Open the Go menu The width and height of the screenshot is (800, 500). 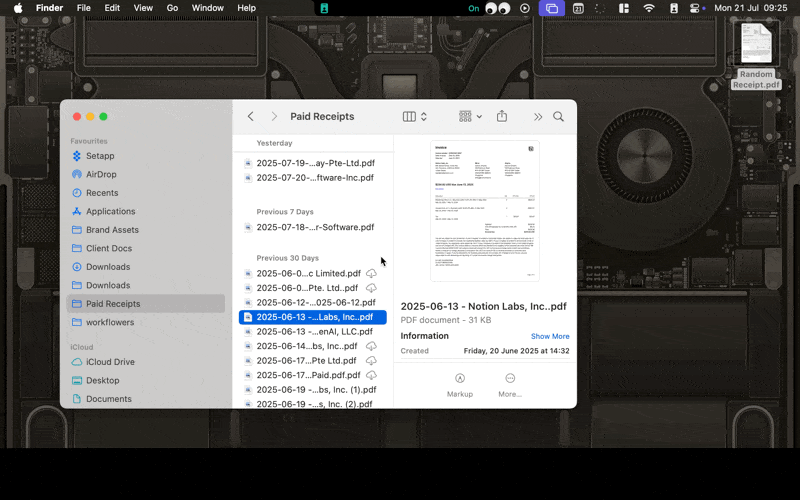click(x=172, y=8)
